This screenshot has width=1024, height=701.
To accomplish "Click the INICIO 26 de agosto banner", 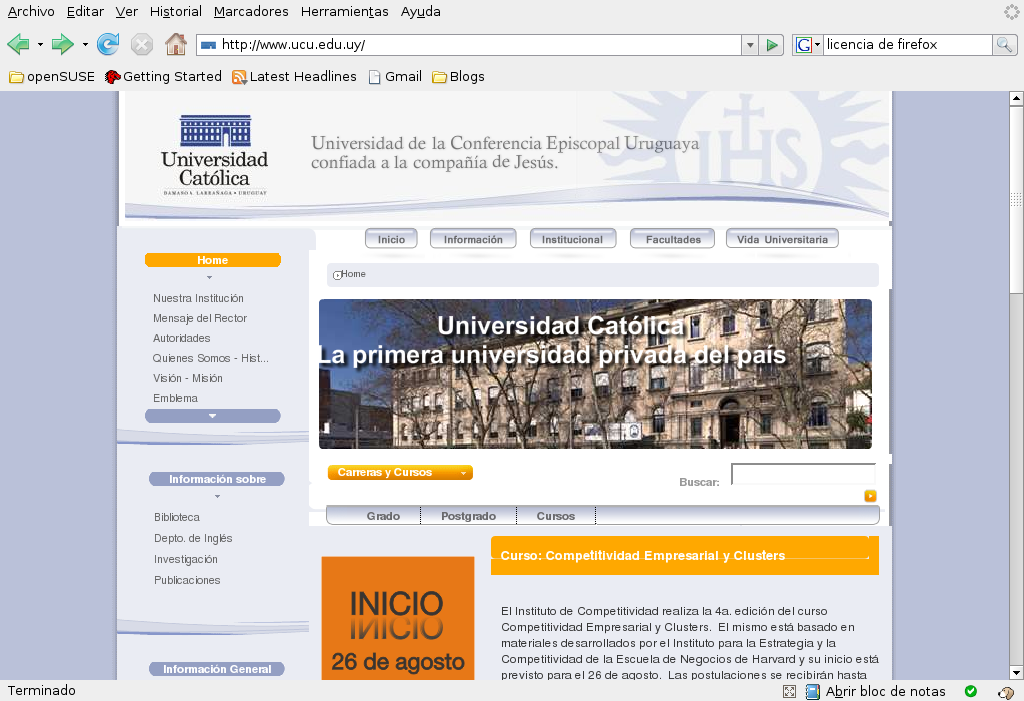I will tap(398, 618).
